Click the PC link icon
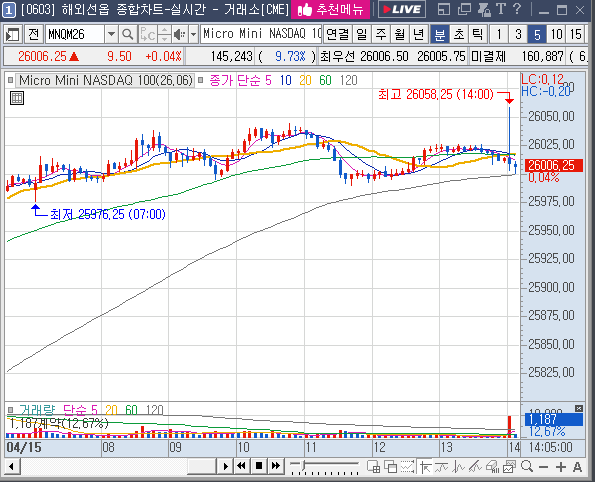 147,35
